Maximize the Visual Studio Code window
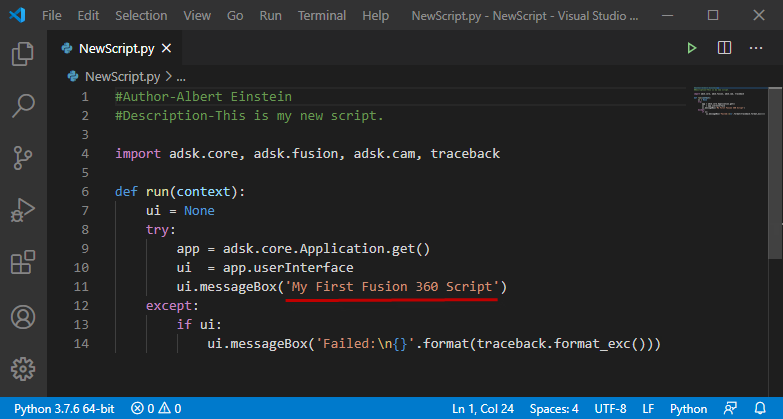This screenshot has width=783, height=419. (713, 15)
